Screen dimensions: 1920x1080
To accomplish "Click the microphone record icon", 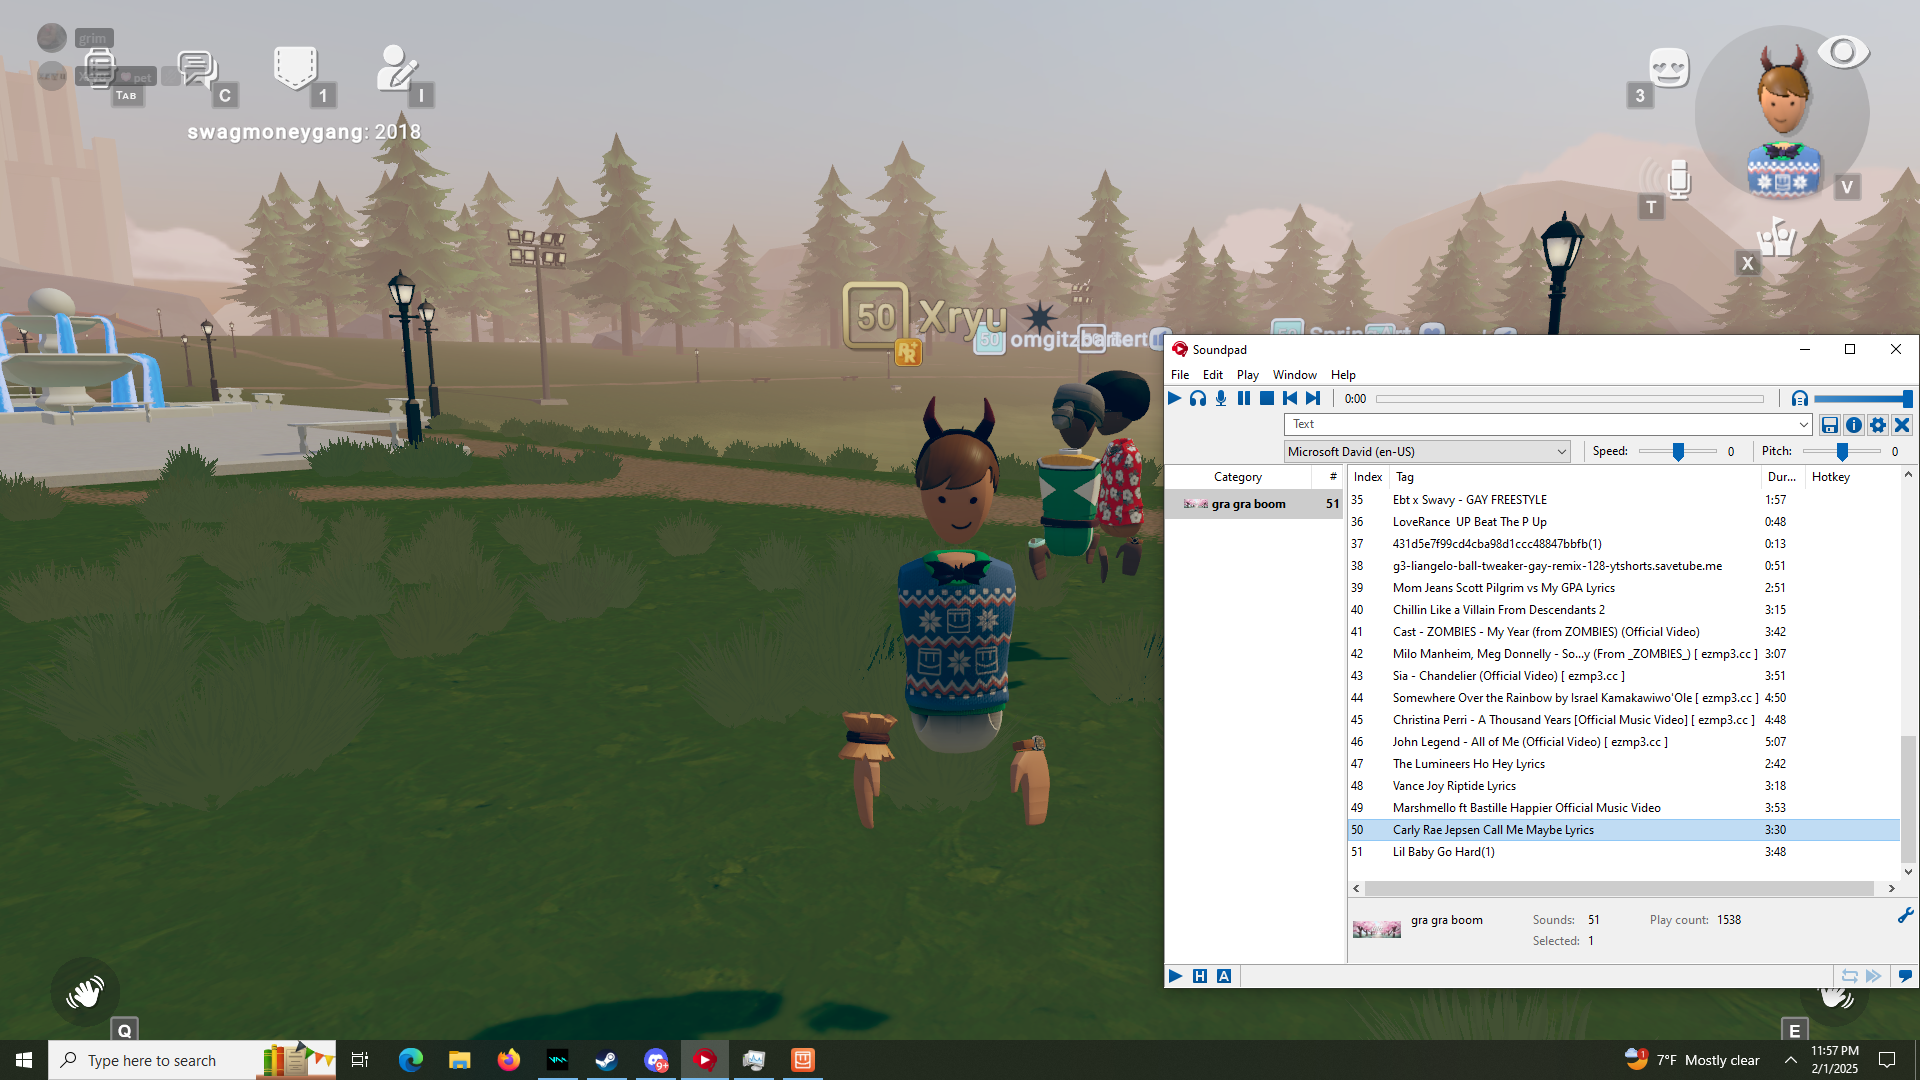I will [1221, 398].
